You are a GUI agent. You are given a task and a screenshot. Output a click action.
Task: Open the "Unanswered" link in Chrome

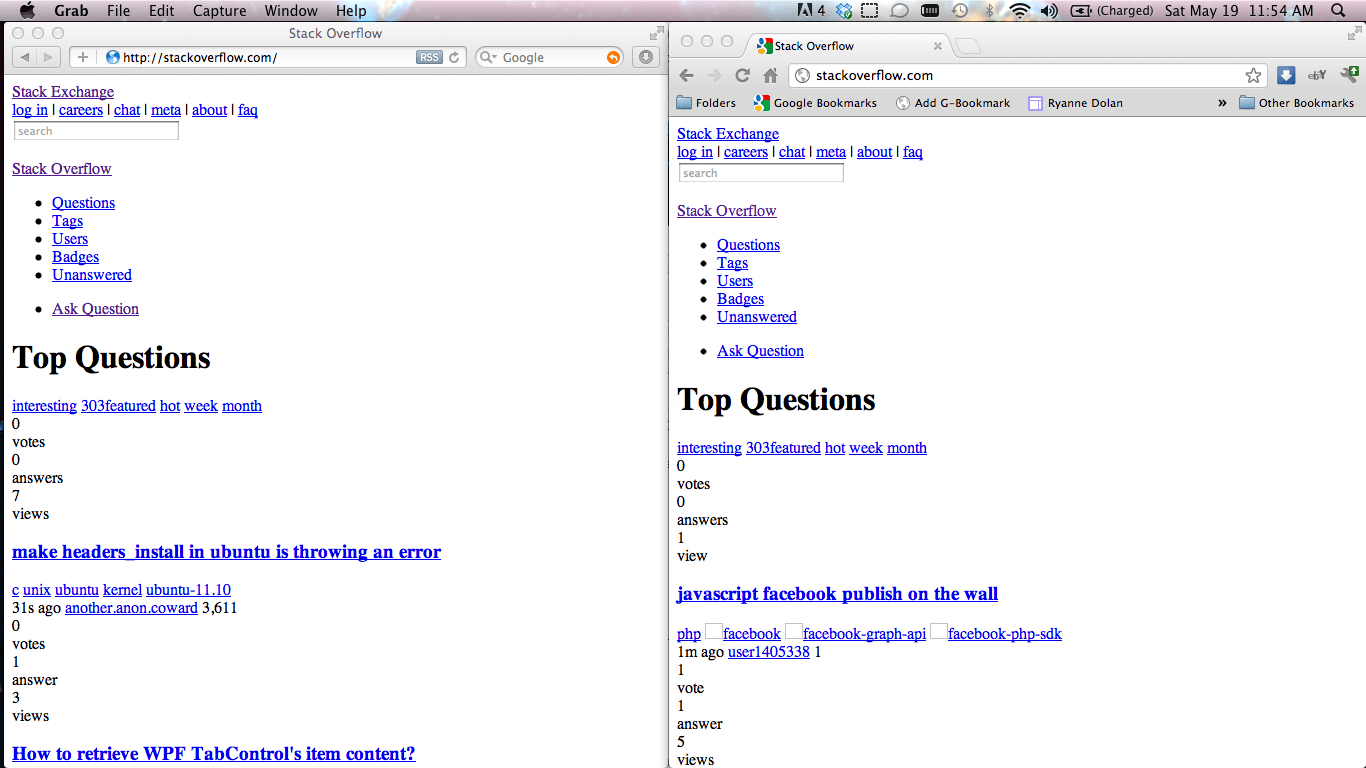click(757, 317)
